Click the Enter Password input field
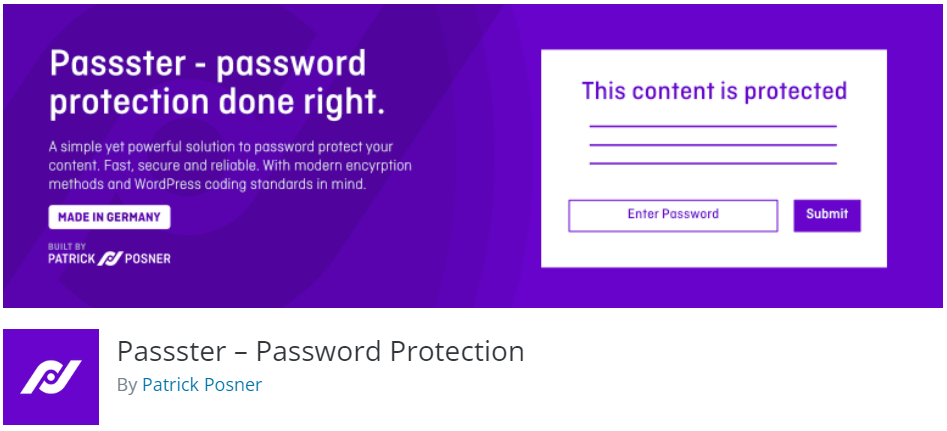 tap(673, 215)
